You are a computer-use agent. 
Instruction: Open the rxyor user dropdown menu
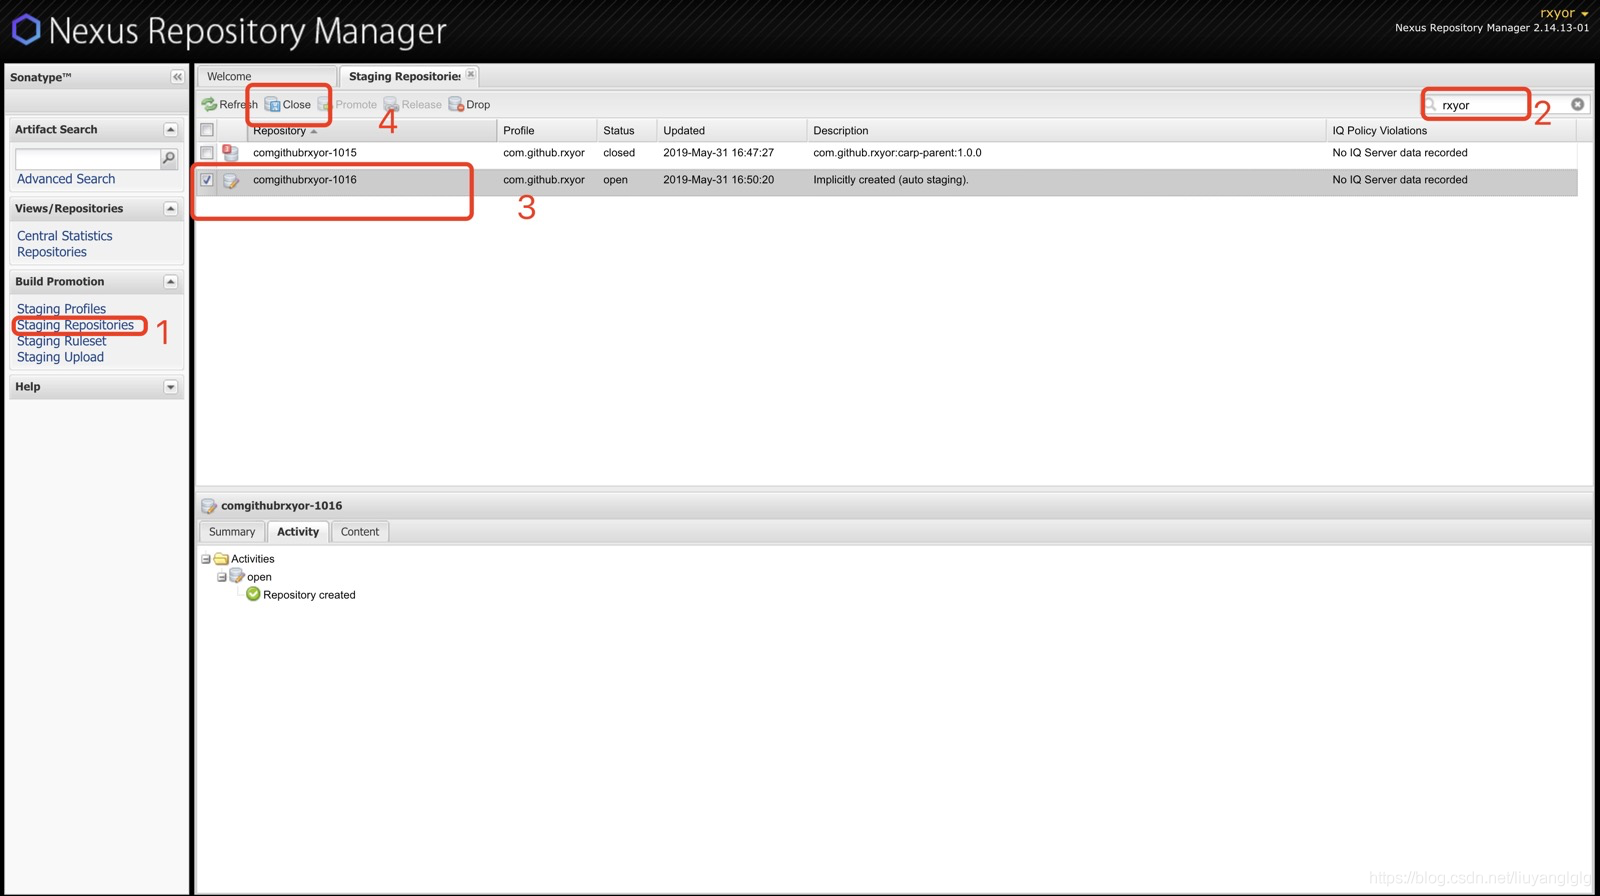tap(1564, 13)
